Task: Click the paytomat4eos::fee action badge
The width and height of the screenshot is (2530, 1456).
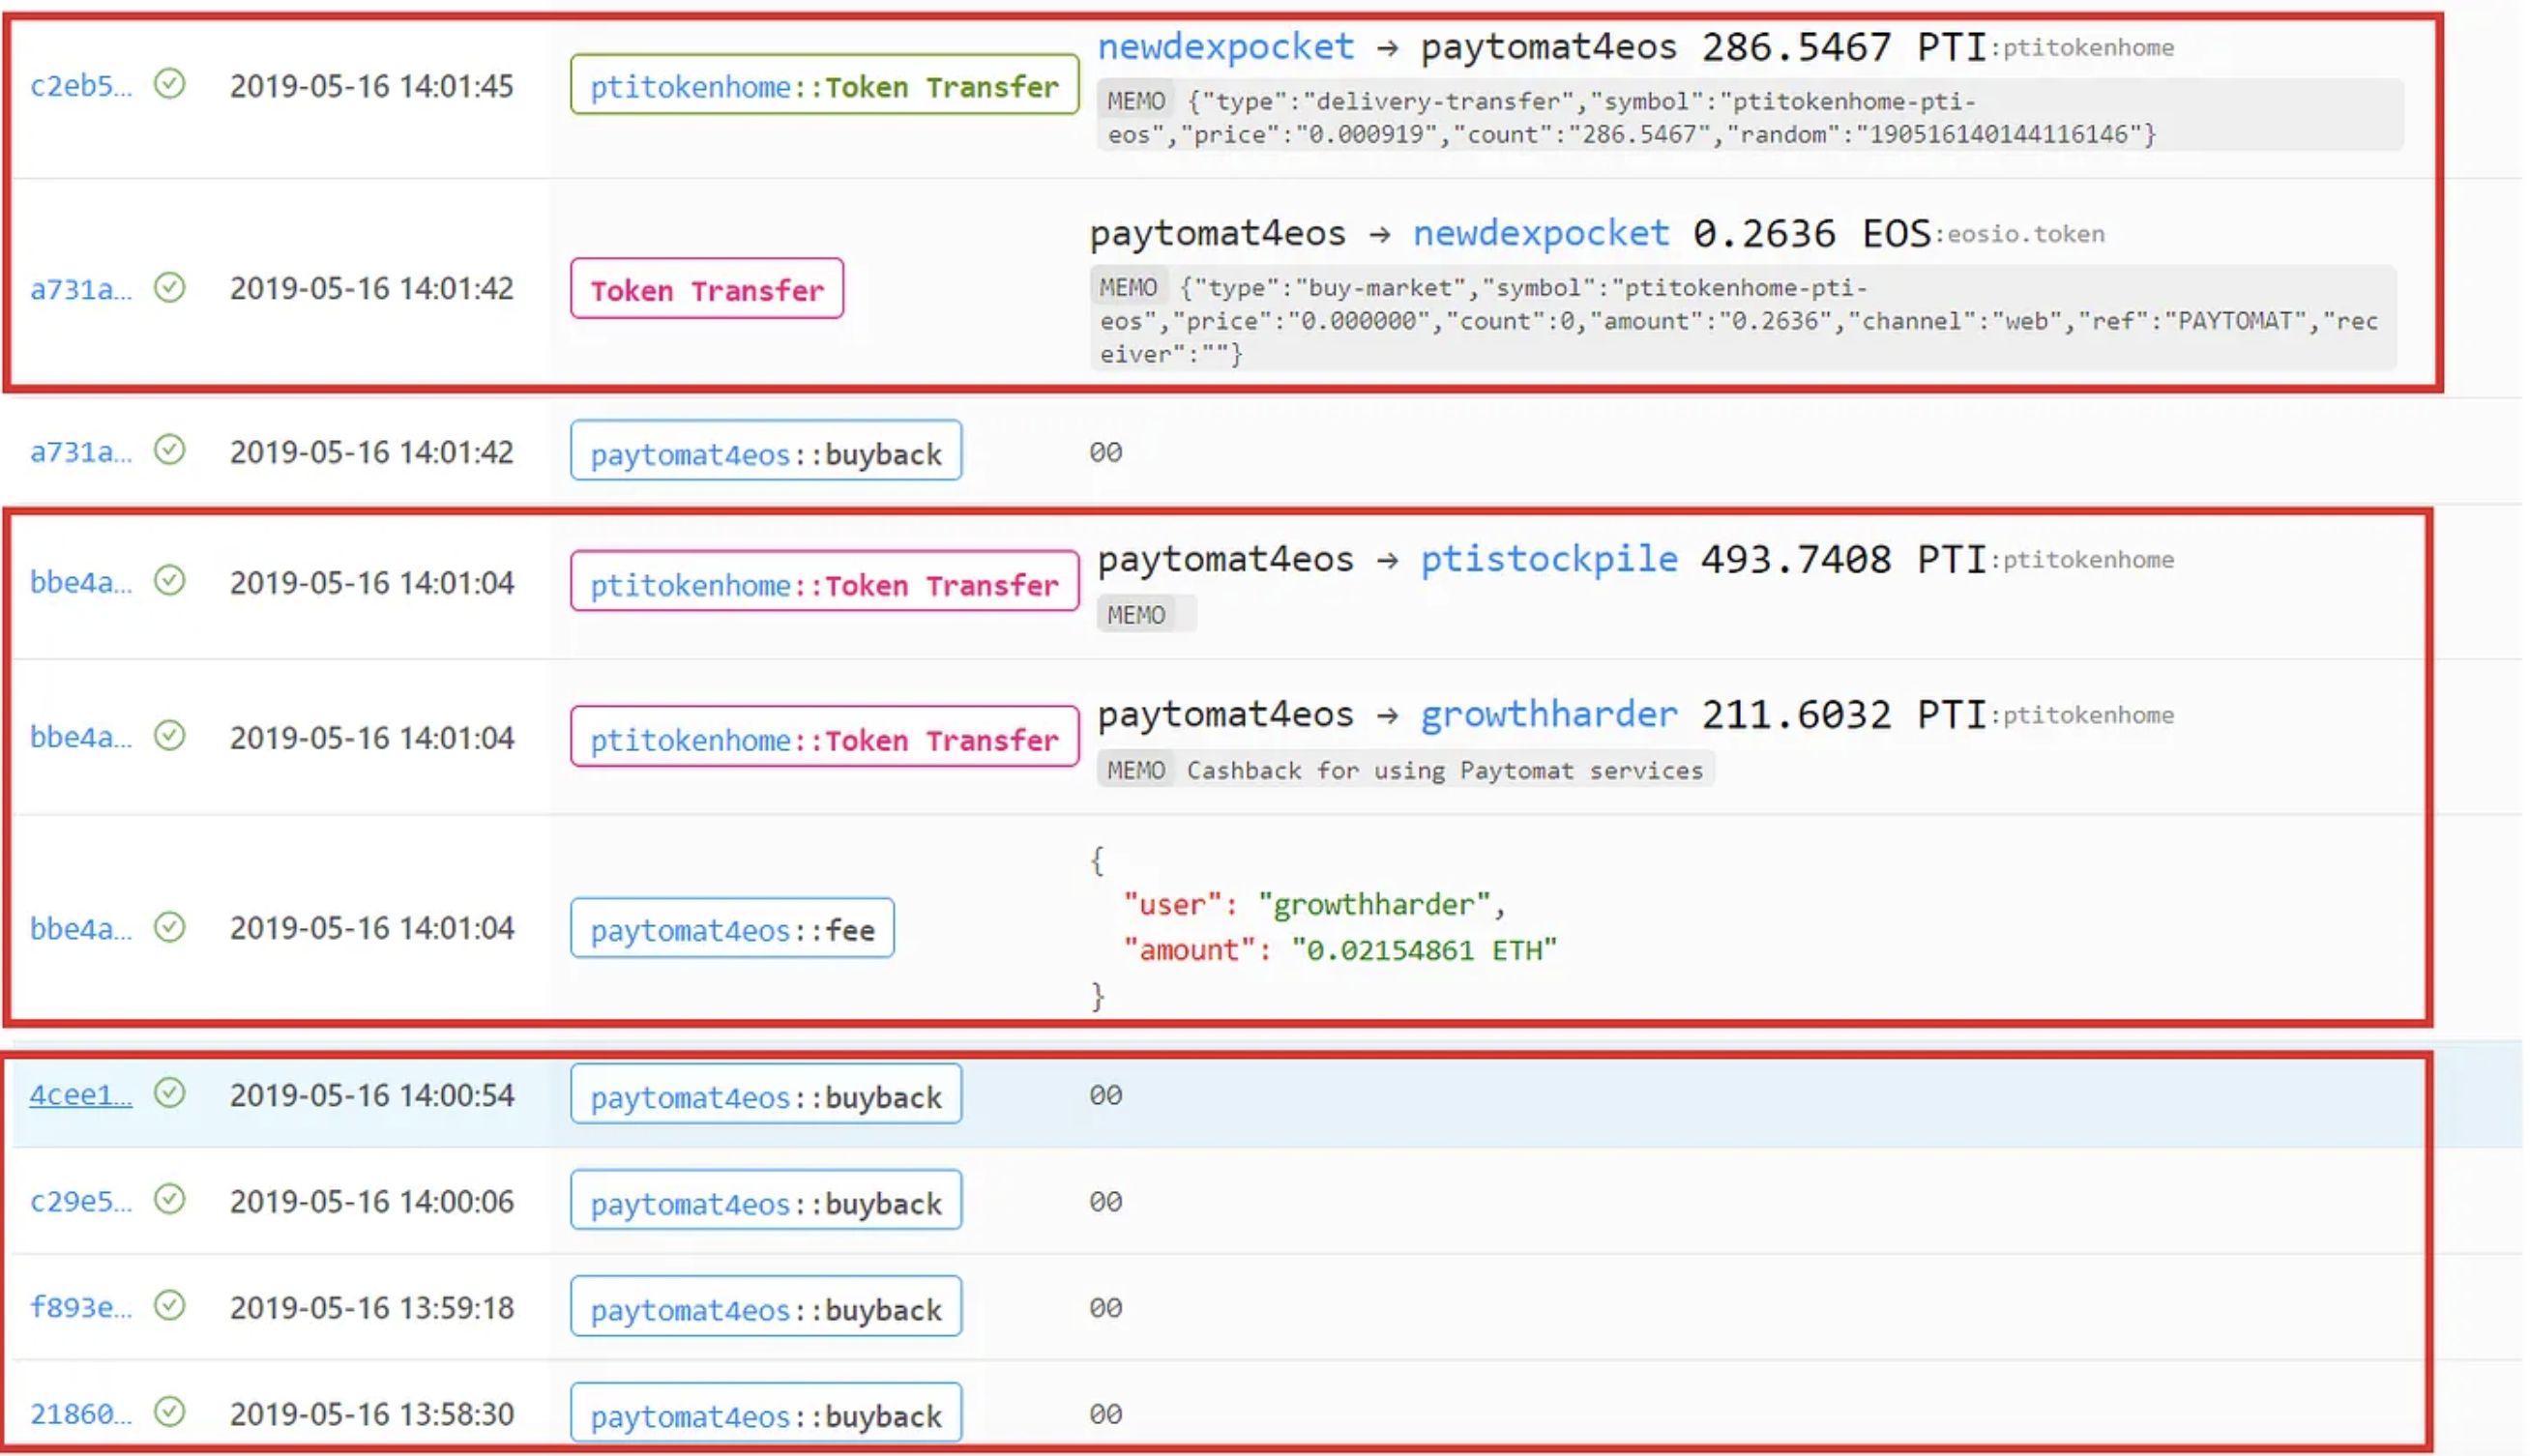Action: (x=732, y=928)
